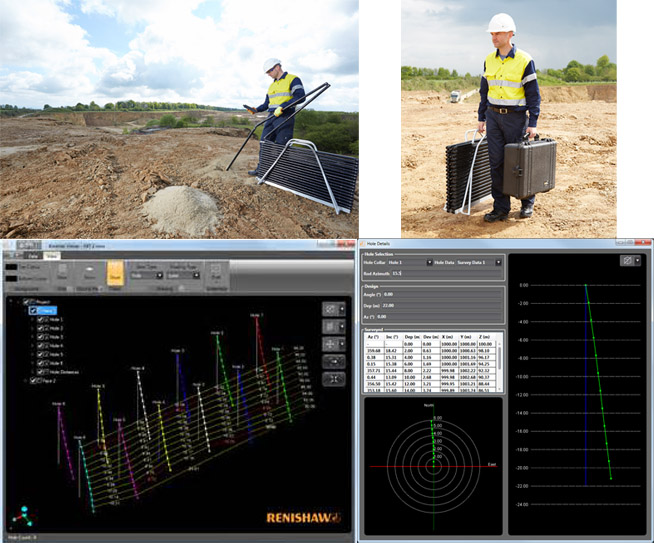
Task: Select Hole 5 in the project tree
Action: [56, 354]
